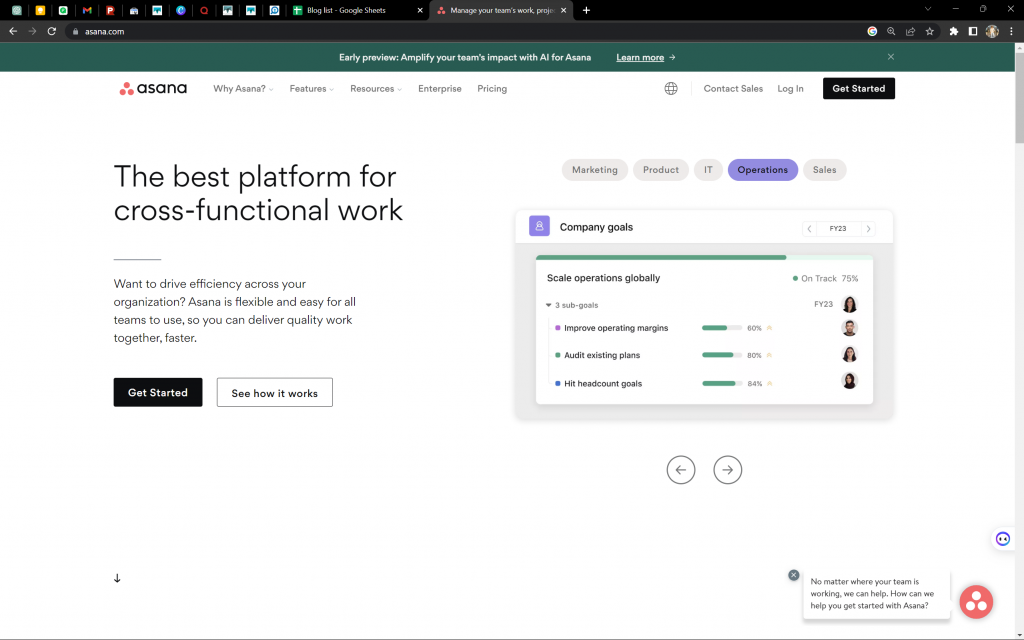Screen dimensions: 1024x640
Task: Dismiss the AI preview banner
Action: (x=891, y=57)
